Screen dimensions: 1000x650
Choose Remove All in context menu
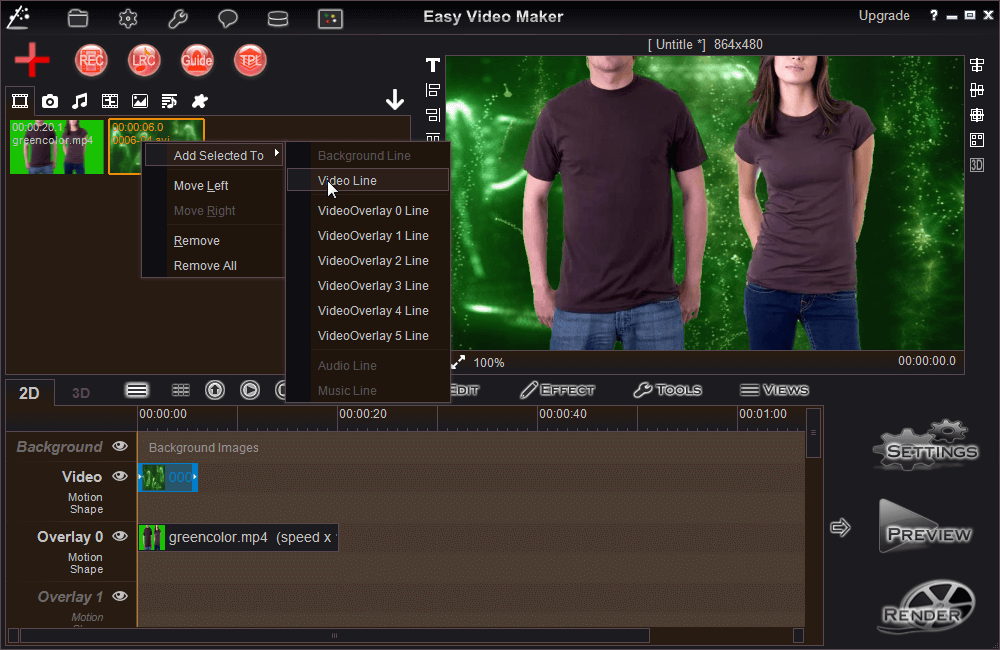tap(205, 265)
